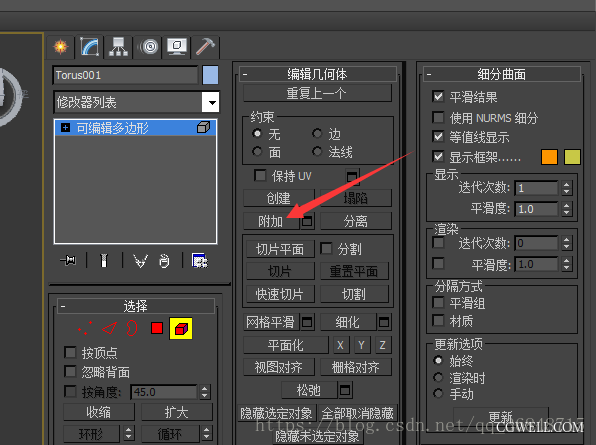
Task: Open the Motion panel tab
Action: coord(148,47)
